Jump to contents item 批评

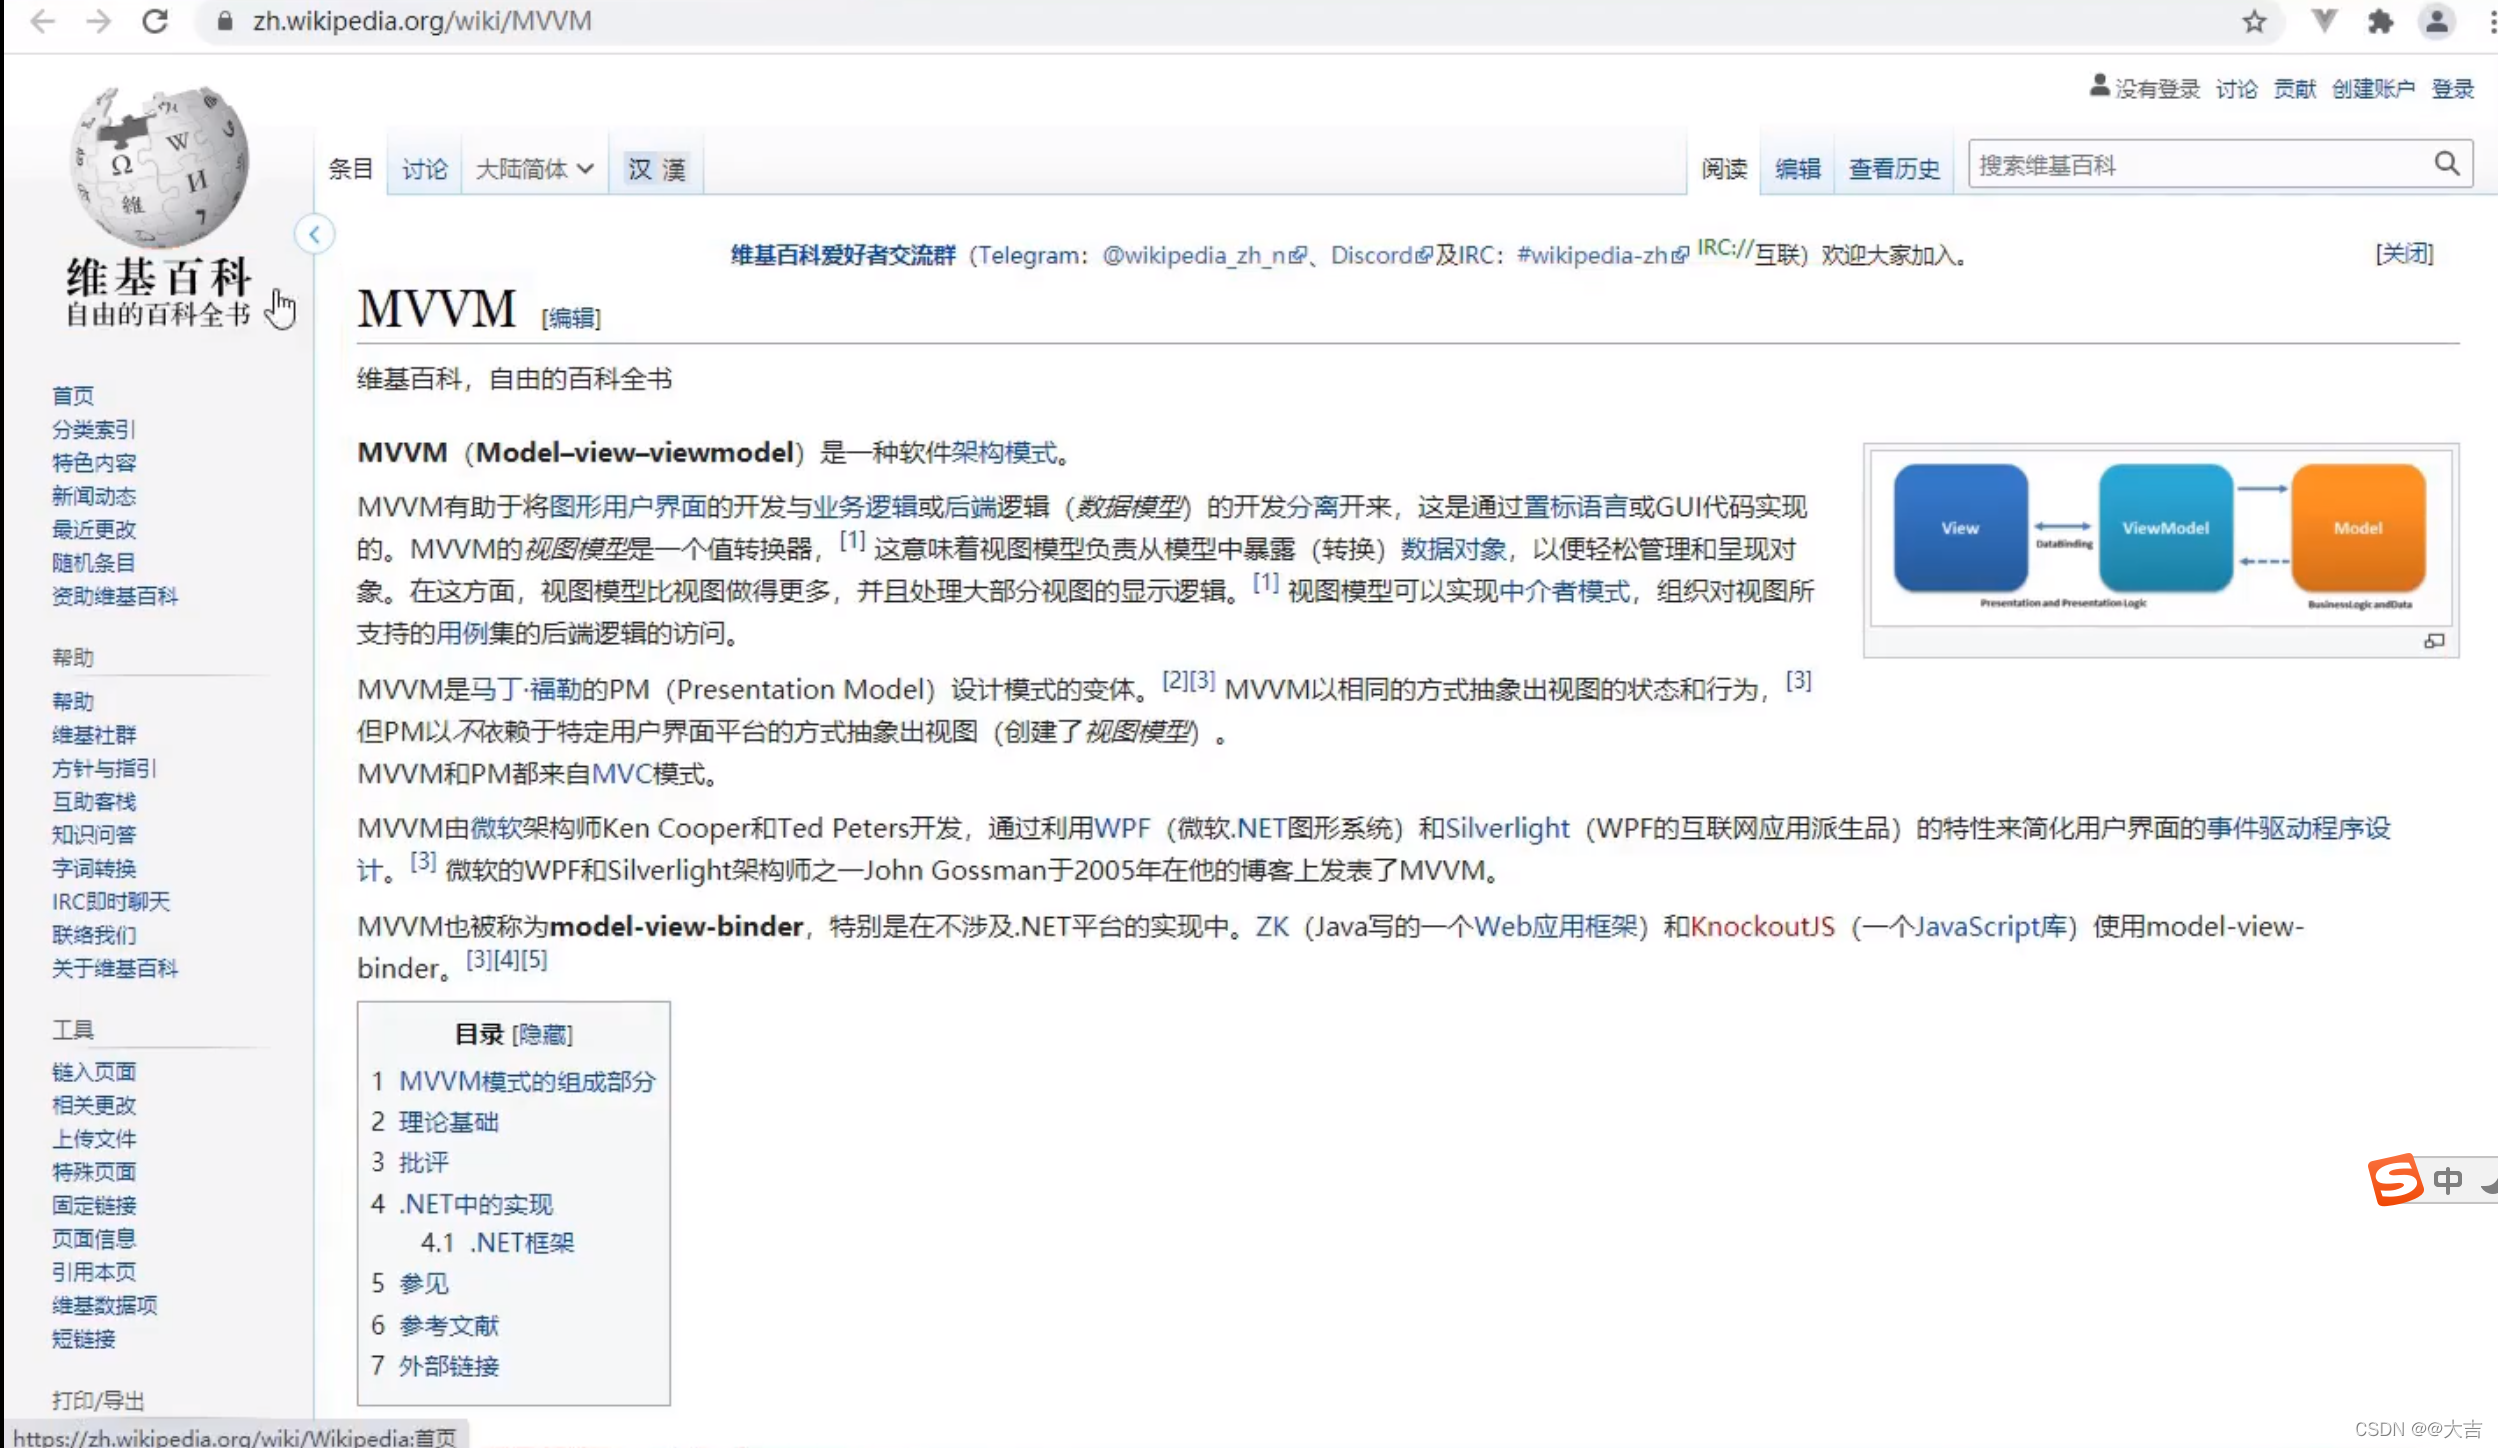click(424, 1162)
